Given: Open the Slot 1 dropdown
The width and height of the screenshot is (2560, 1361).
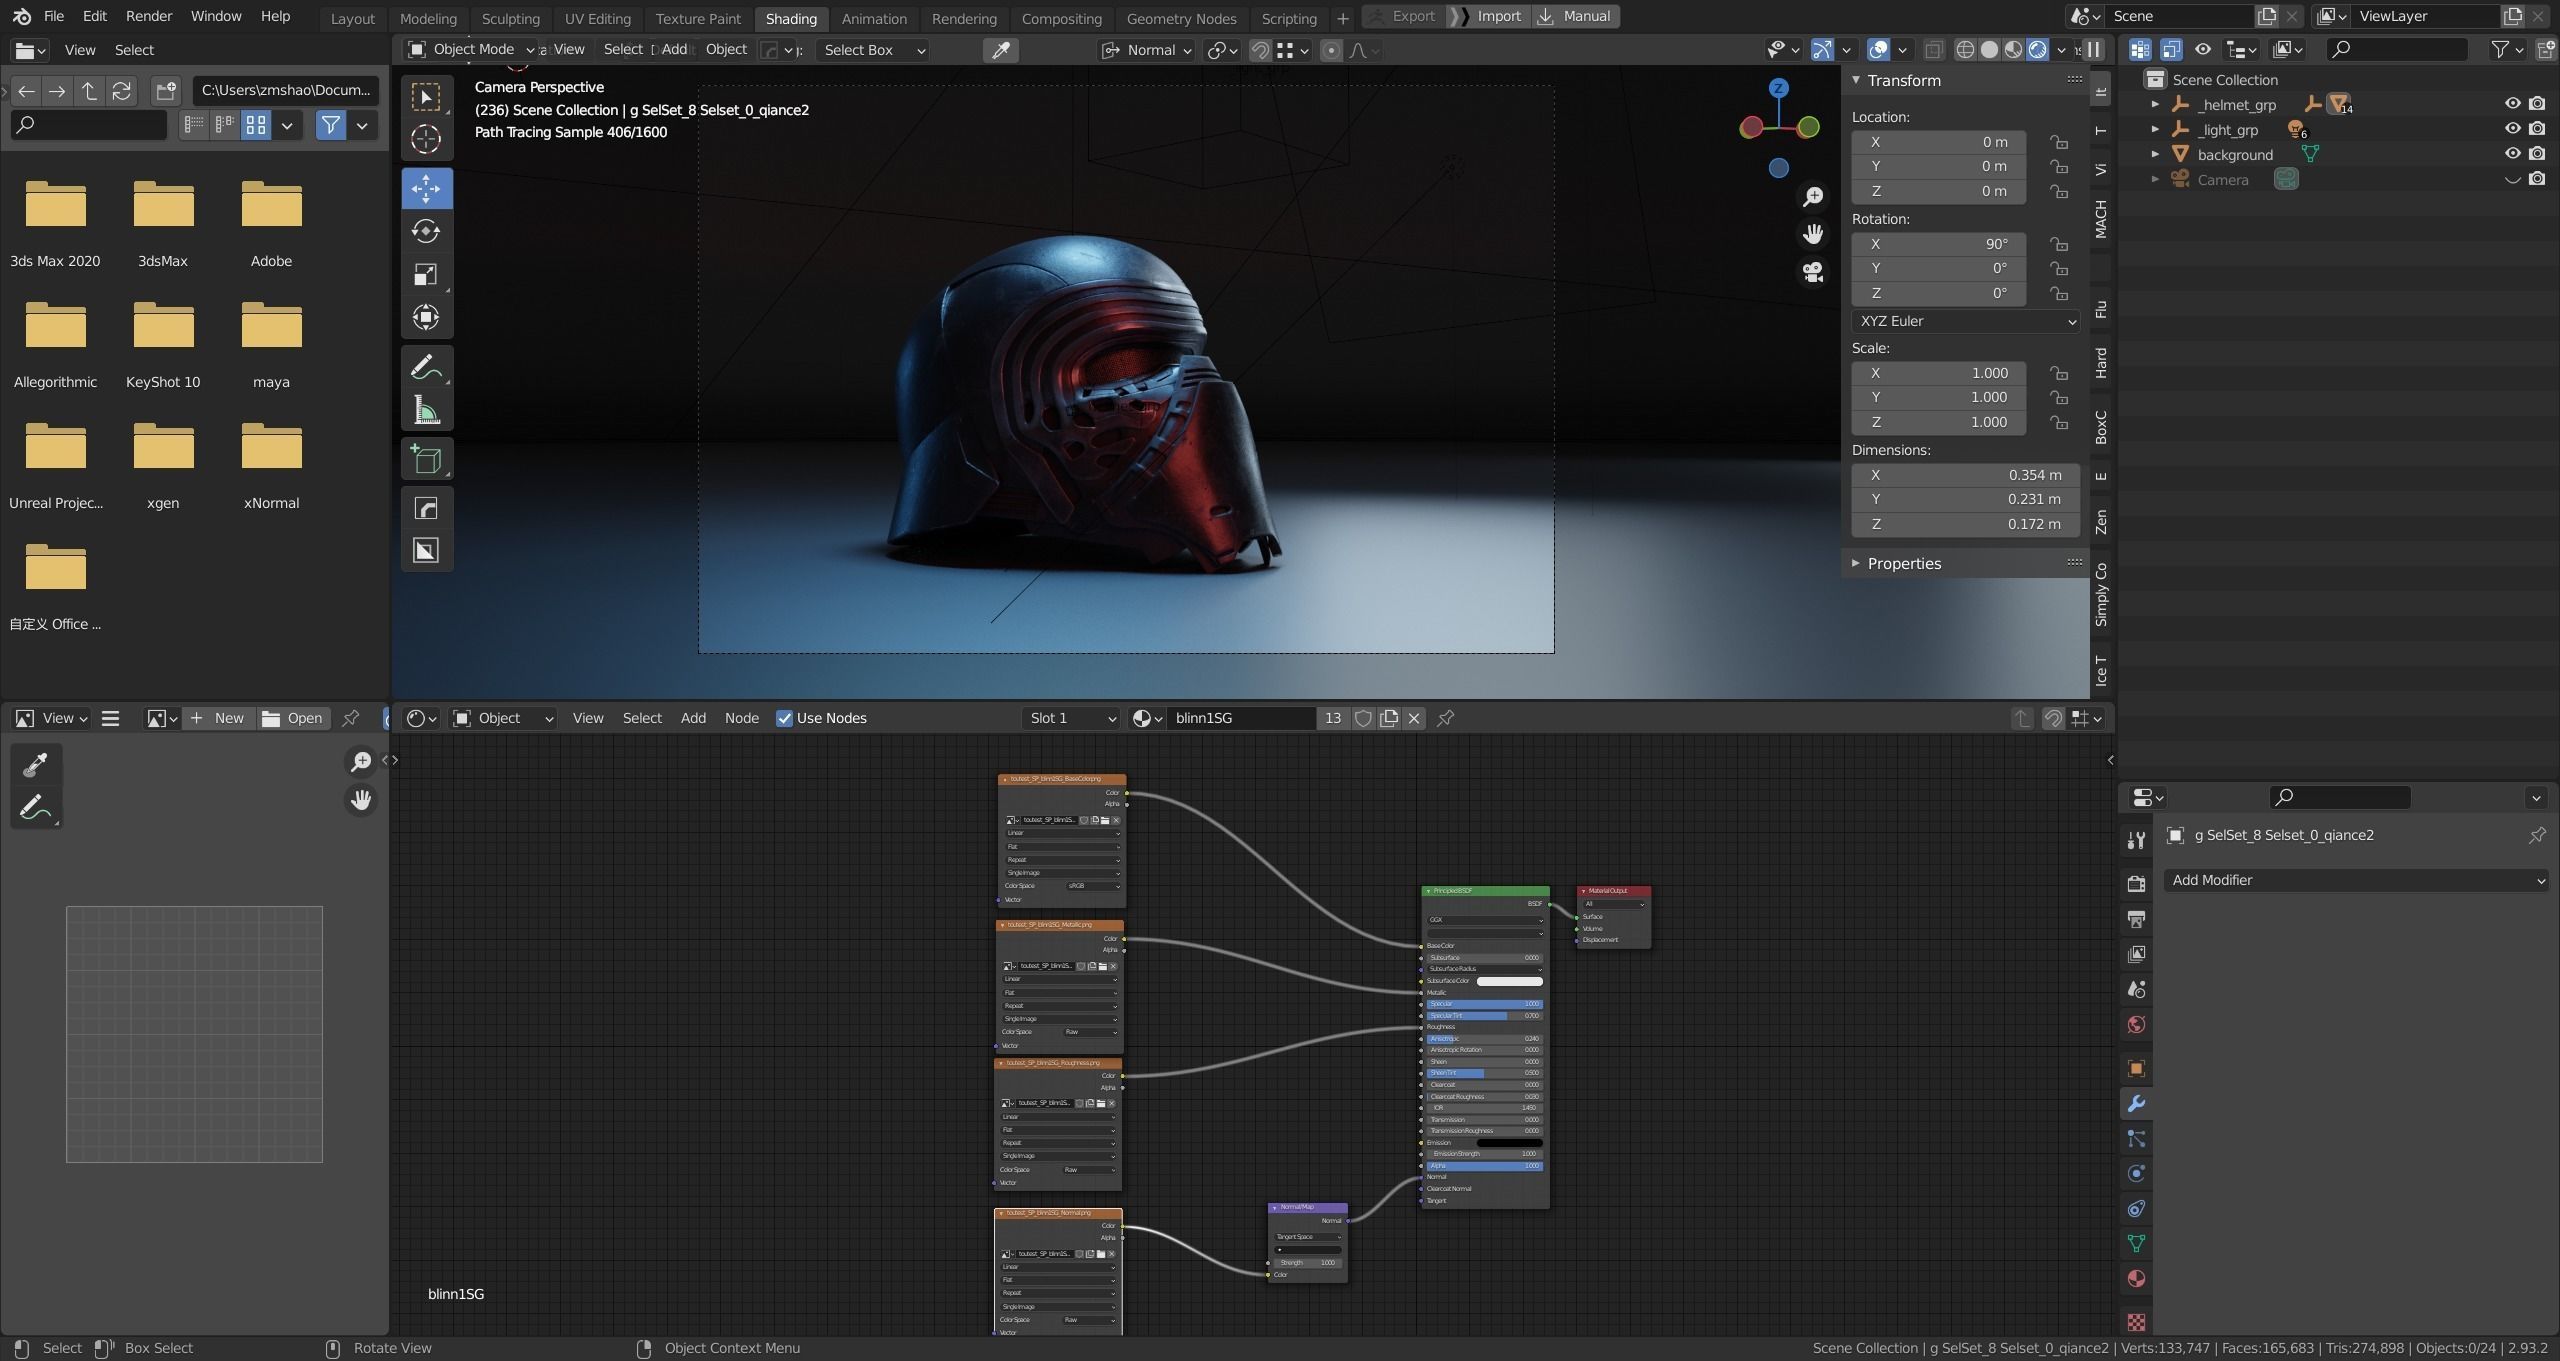Looking at the screenshot, I should click(x=1071, y=718).
